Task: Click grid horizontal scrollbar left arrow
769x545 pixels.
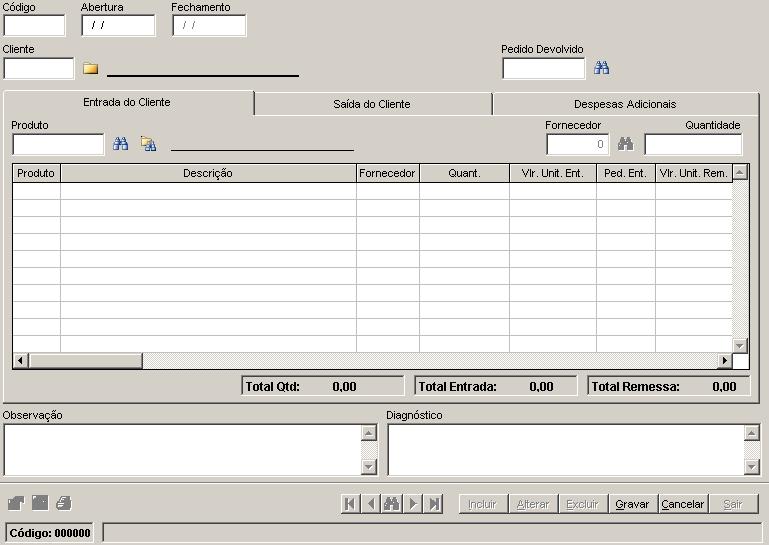Action: (x=20, y=361)
